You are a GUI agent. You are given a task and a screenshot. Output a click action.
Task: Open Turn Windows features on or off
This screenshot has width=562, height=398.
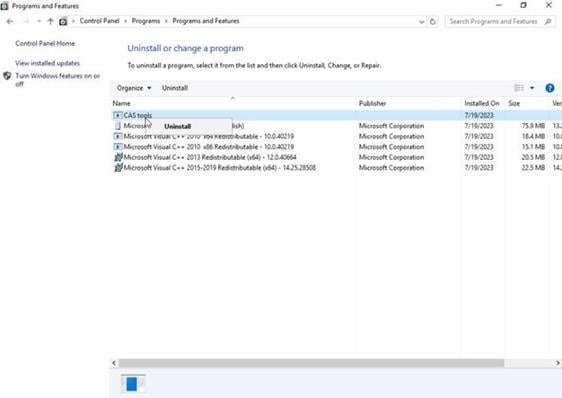click(57, 80)
